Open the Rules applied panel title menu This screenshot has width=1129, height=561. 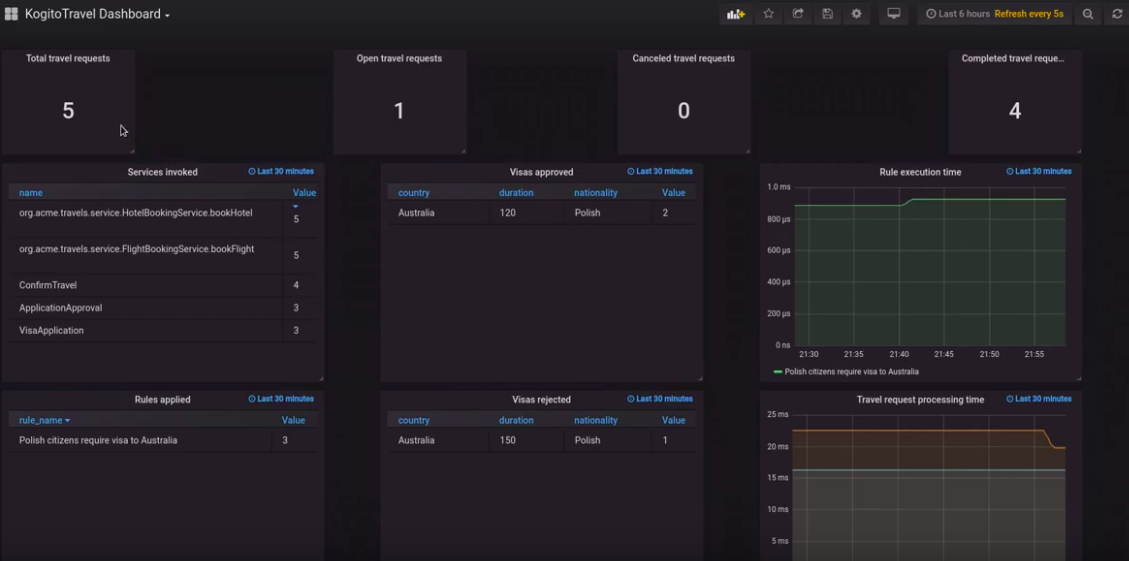162,400
